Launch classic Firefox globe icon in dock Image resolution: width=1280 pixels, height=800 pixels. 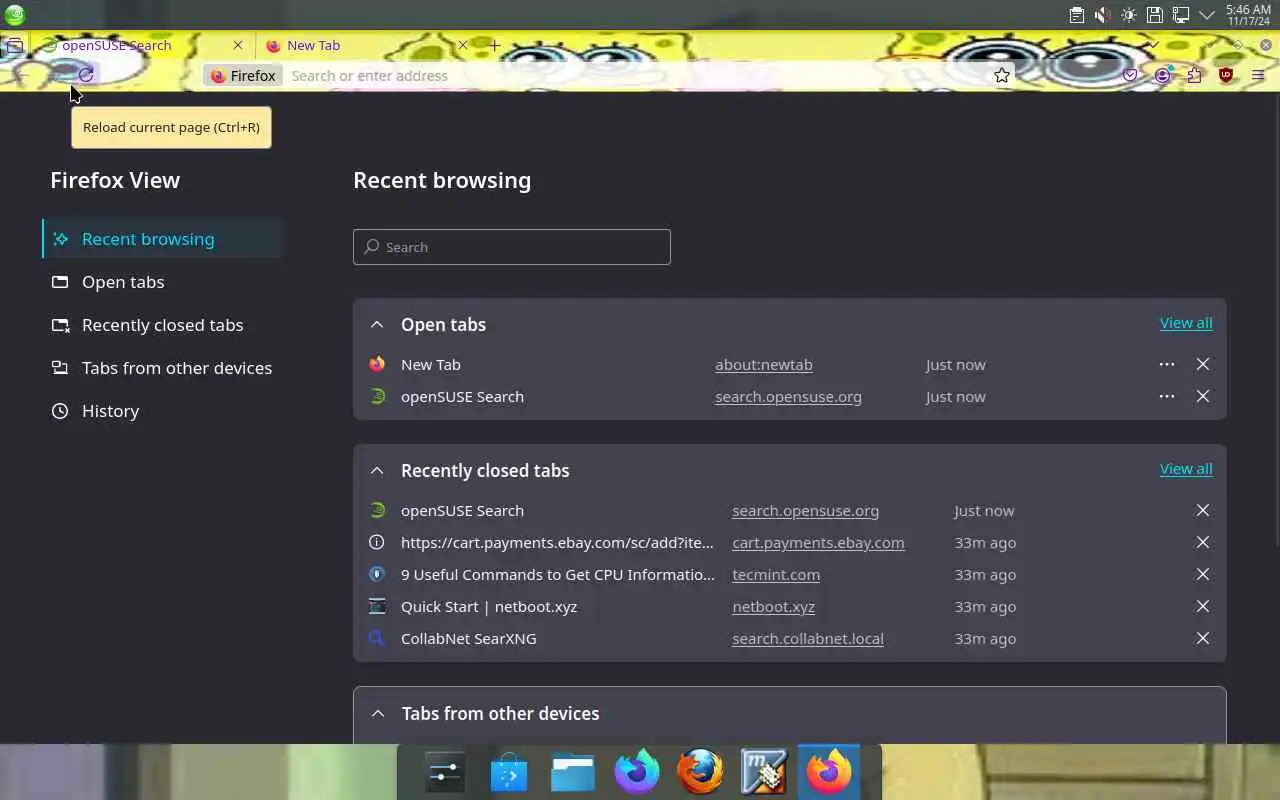click(x=700, y=772)
